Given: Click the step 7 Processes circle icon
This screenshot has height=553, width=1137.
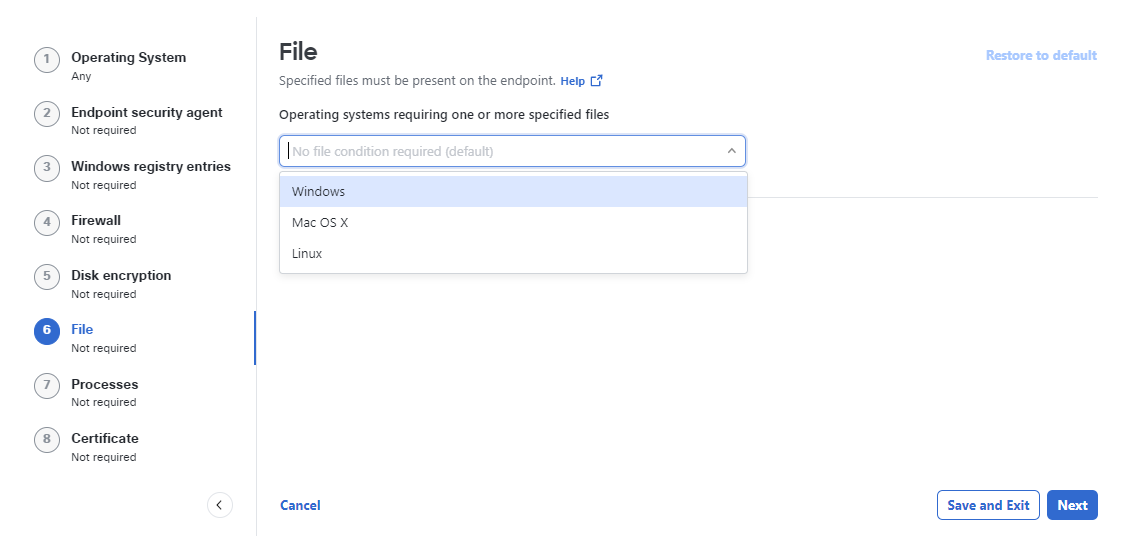Looking at the screenshot, I should coord(46,386).
